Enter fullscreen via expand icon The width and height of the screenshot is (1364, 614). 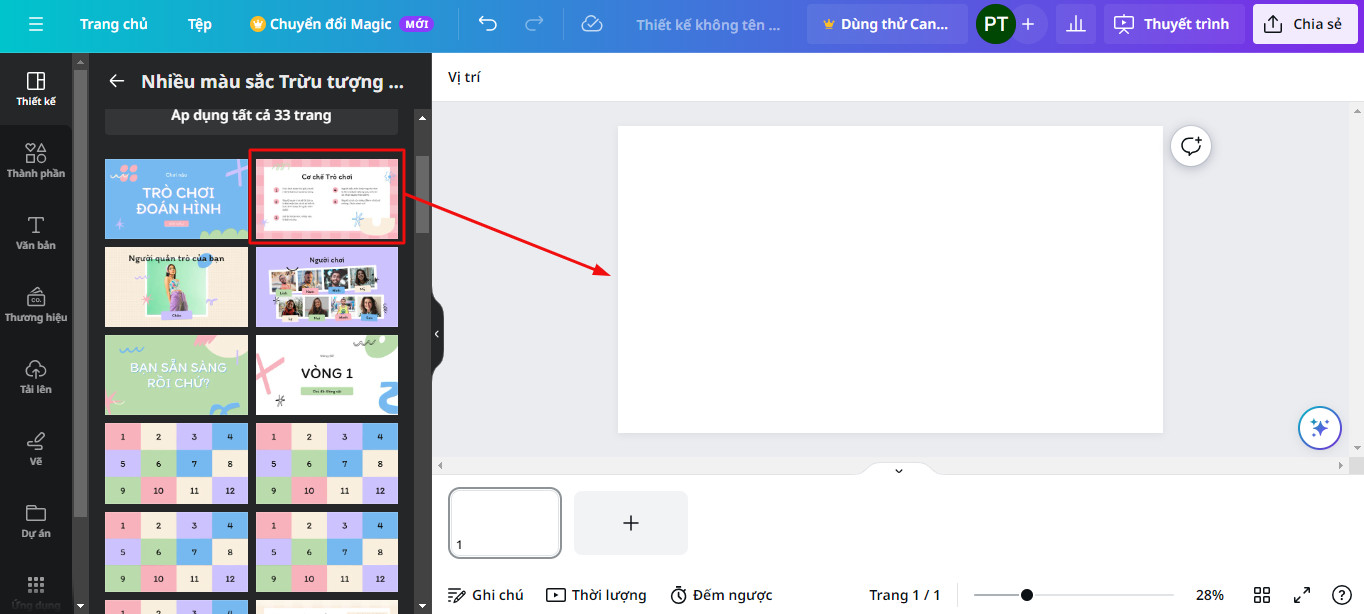click(1302, 594)
